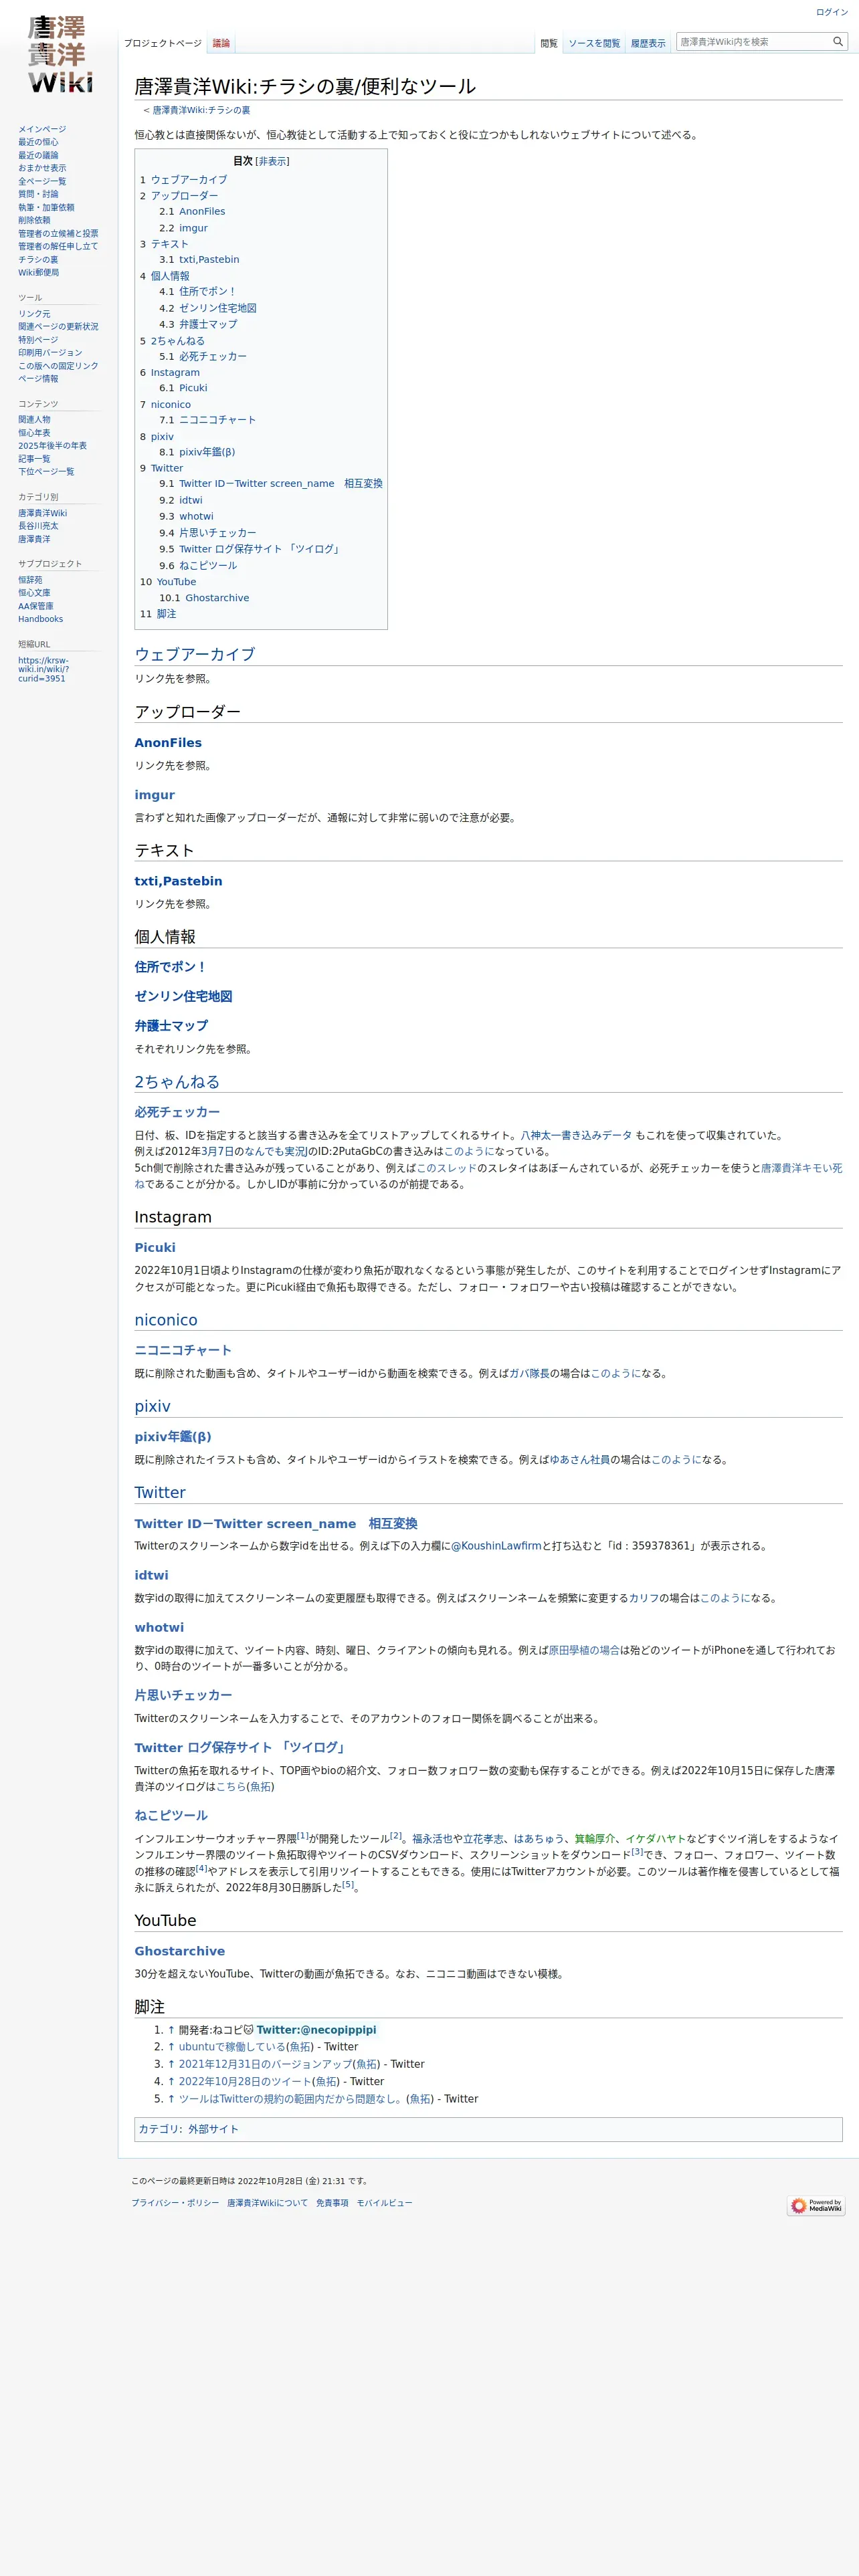Screen dimensions: 859x2576
Task: Open AA保管庫 subproject link
Action: (x=36, y=606)
